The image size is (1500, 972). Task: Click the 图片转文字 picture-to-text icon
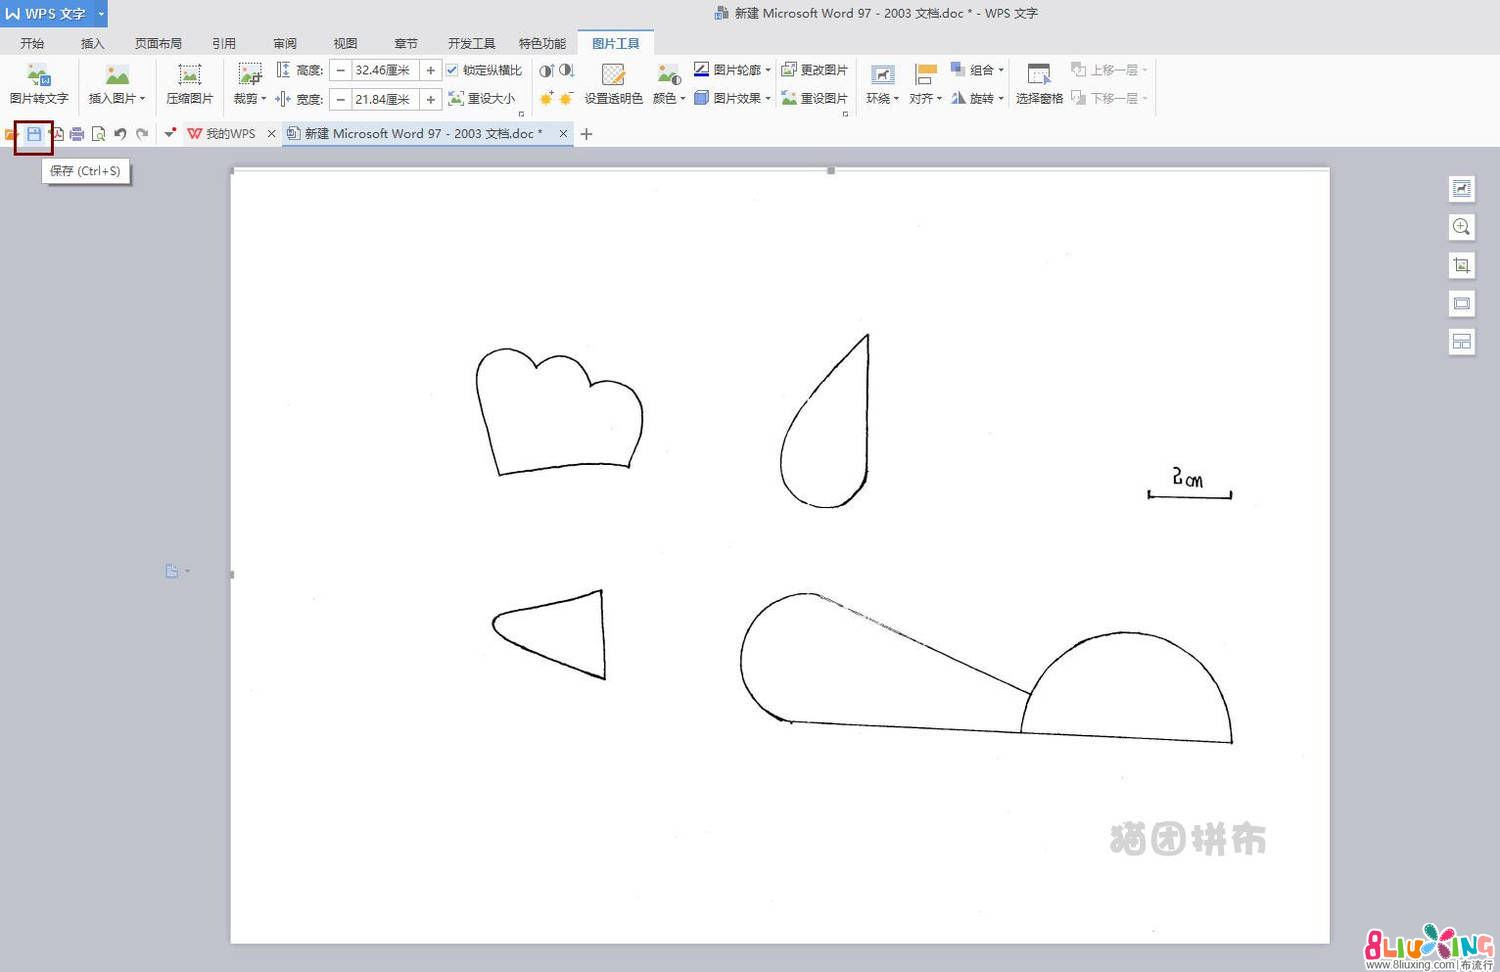[39, 75]
